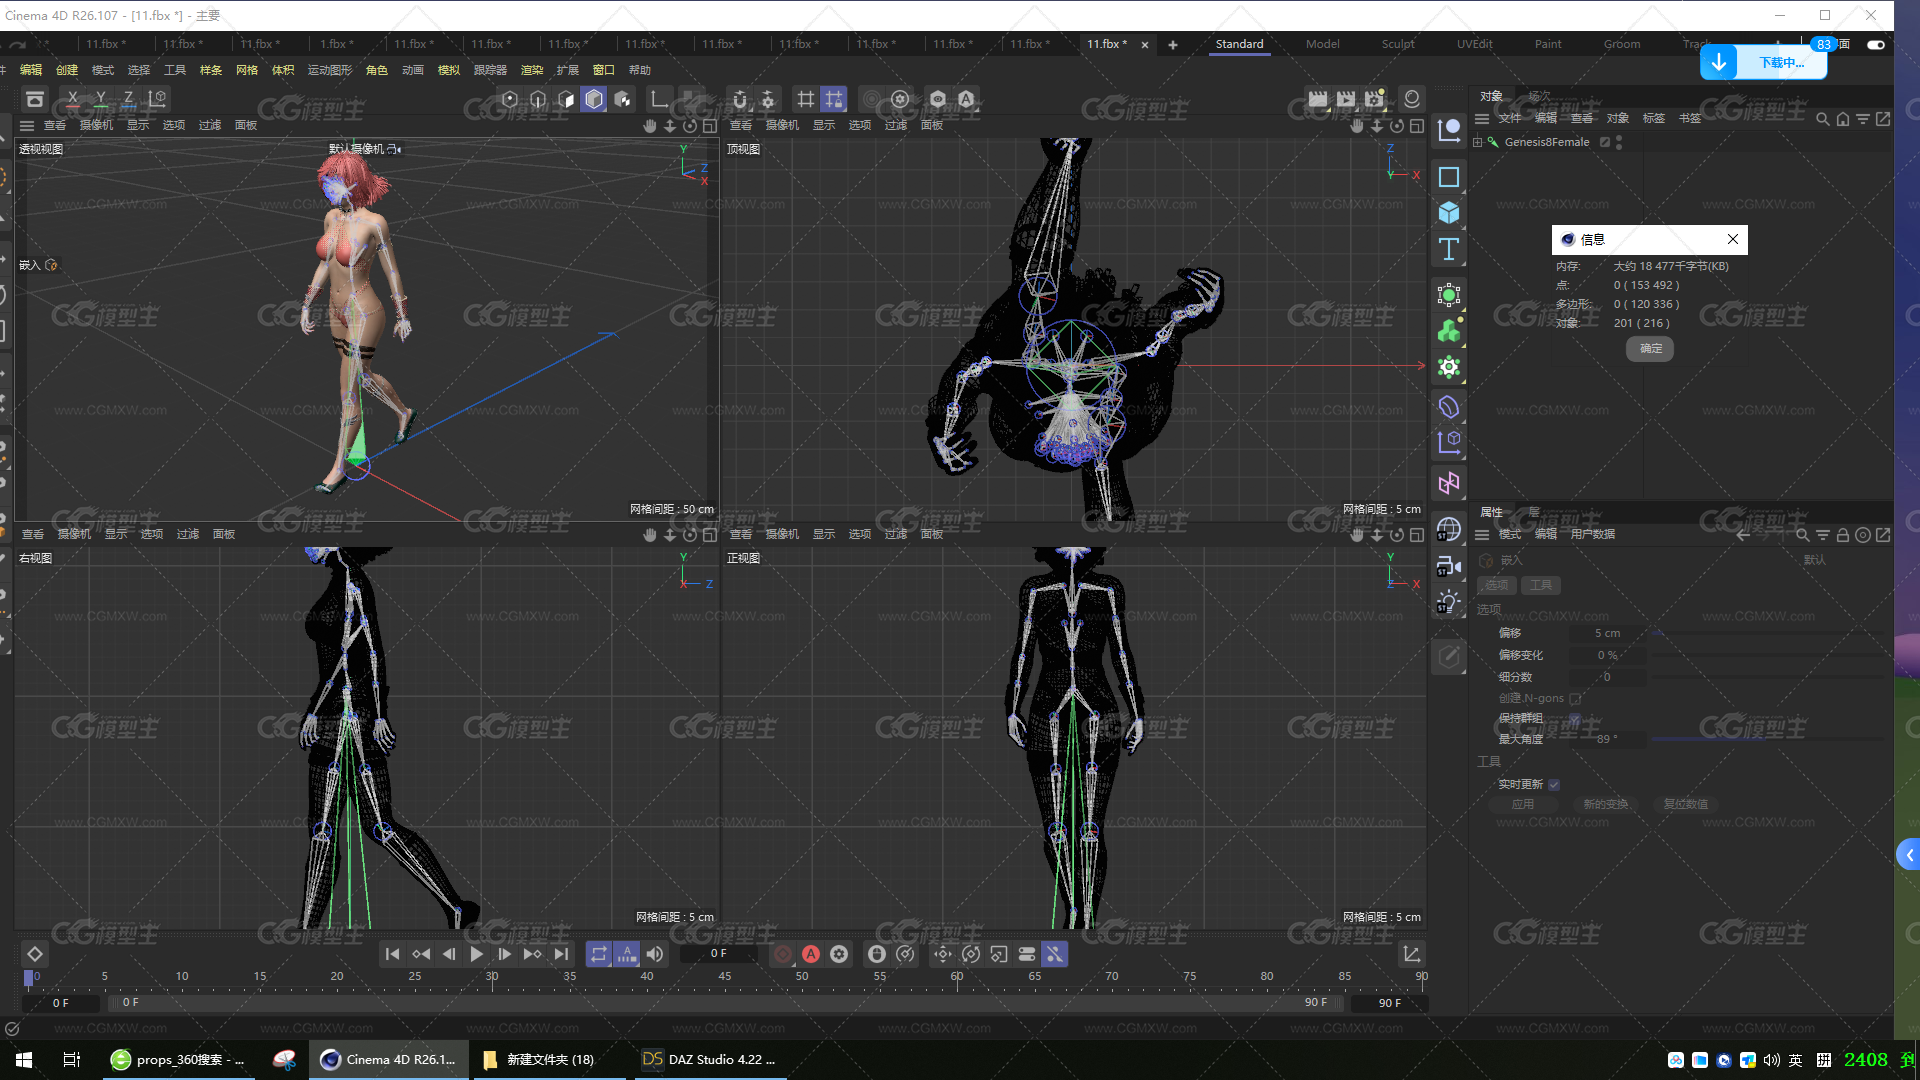The image size is (1920, 1080).
Task: Add a camera object icon
Action: pyautogui.click(x=1449, y=565)
